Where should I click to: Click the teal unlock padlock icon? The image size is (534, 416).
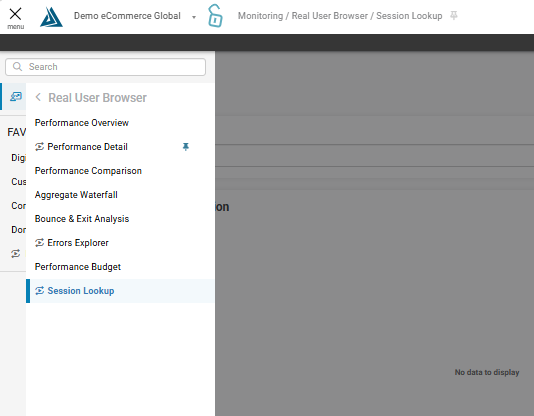point(215,16)
